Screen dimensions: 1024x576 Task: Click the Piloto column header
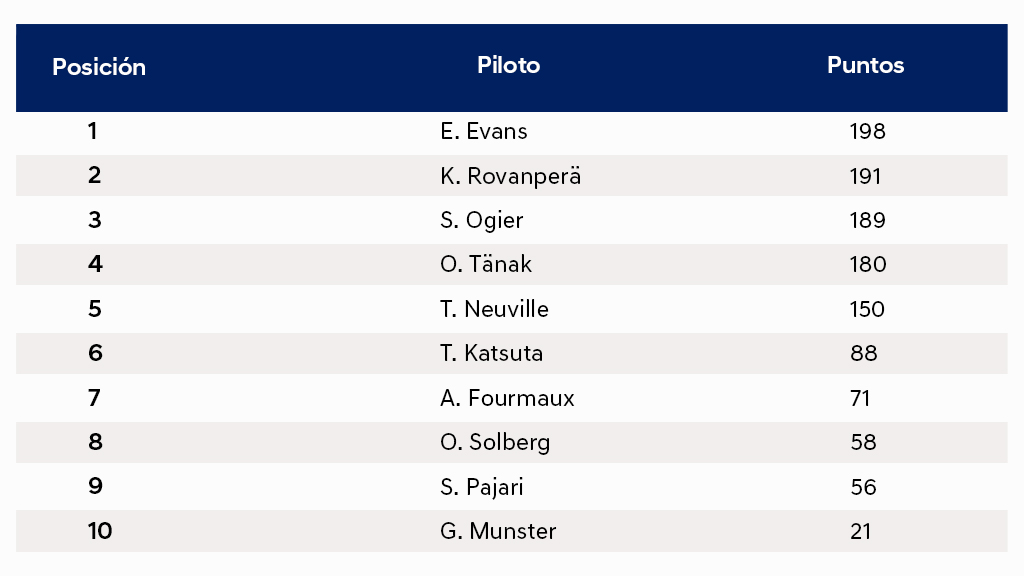click(x=509, y=66)
